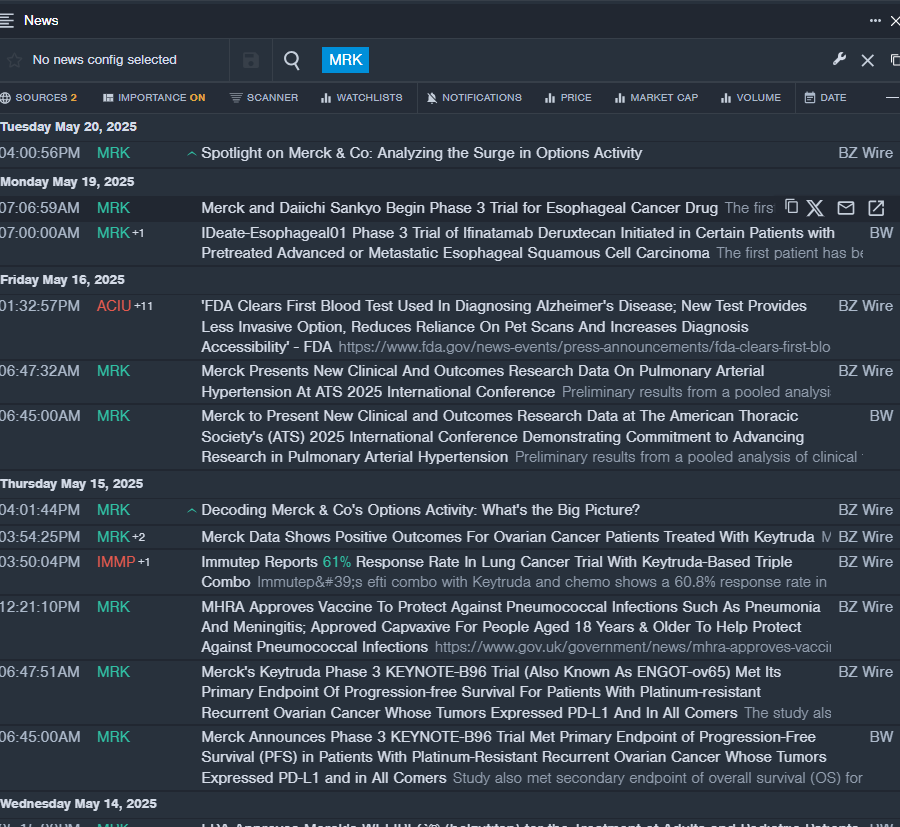Image resolution: width=900 pixels, height=827 pixels.
Task: Click MRK ticker on the 04:00:56PM row
Action: (113, 153)
